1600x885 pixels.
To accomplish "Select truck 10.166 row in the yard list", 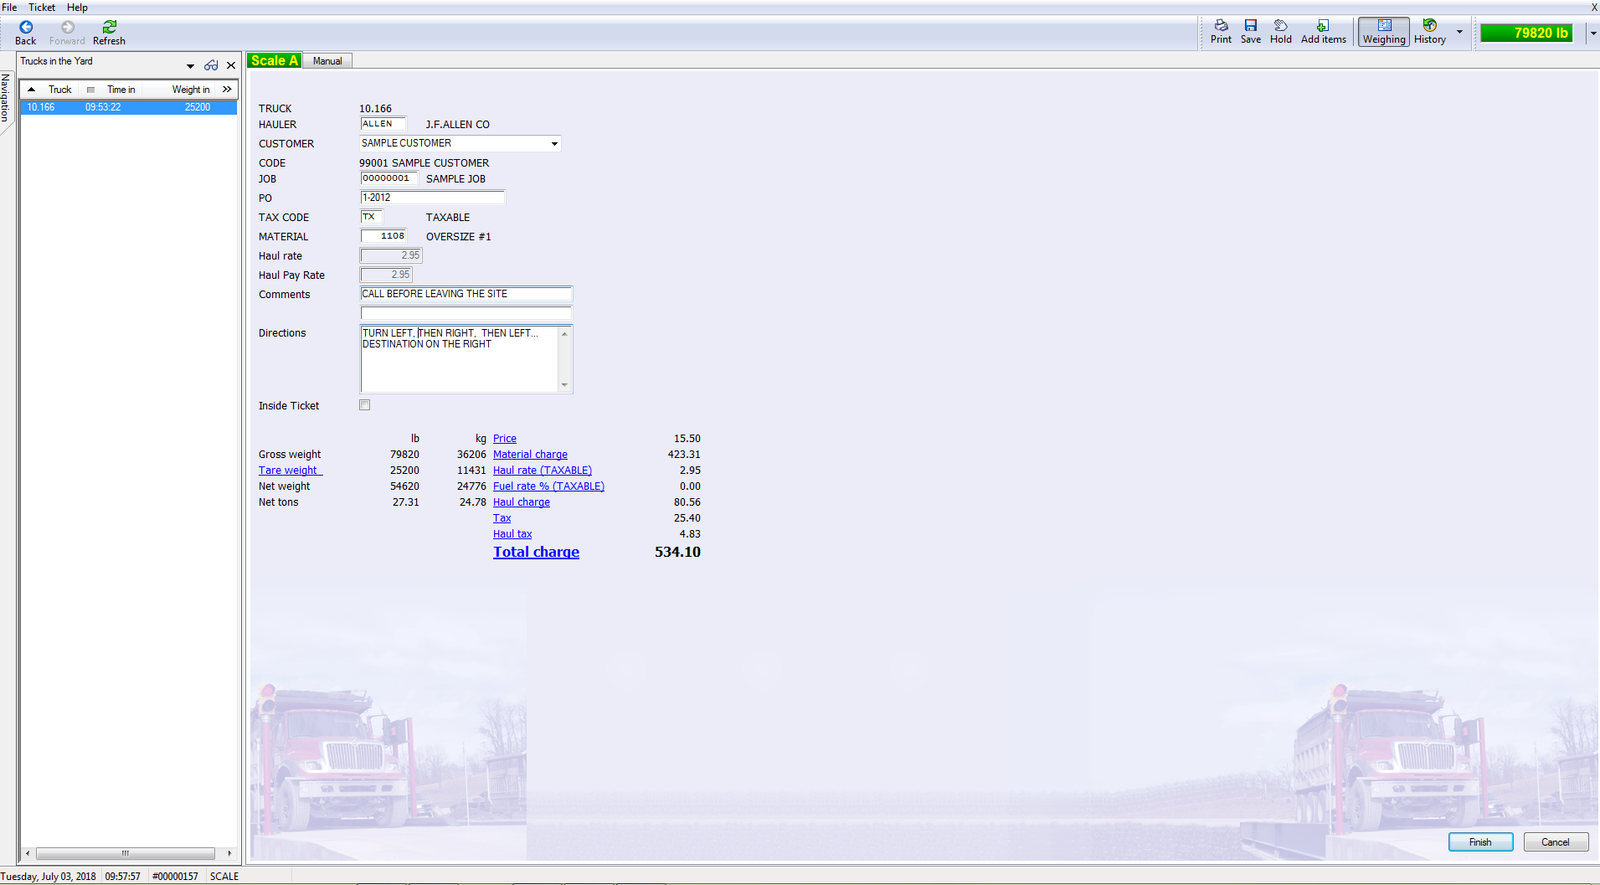I will click(128, 107).
